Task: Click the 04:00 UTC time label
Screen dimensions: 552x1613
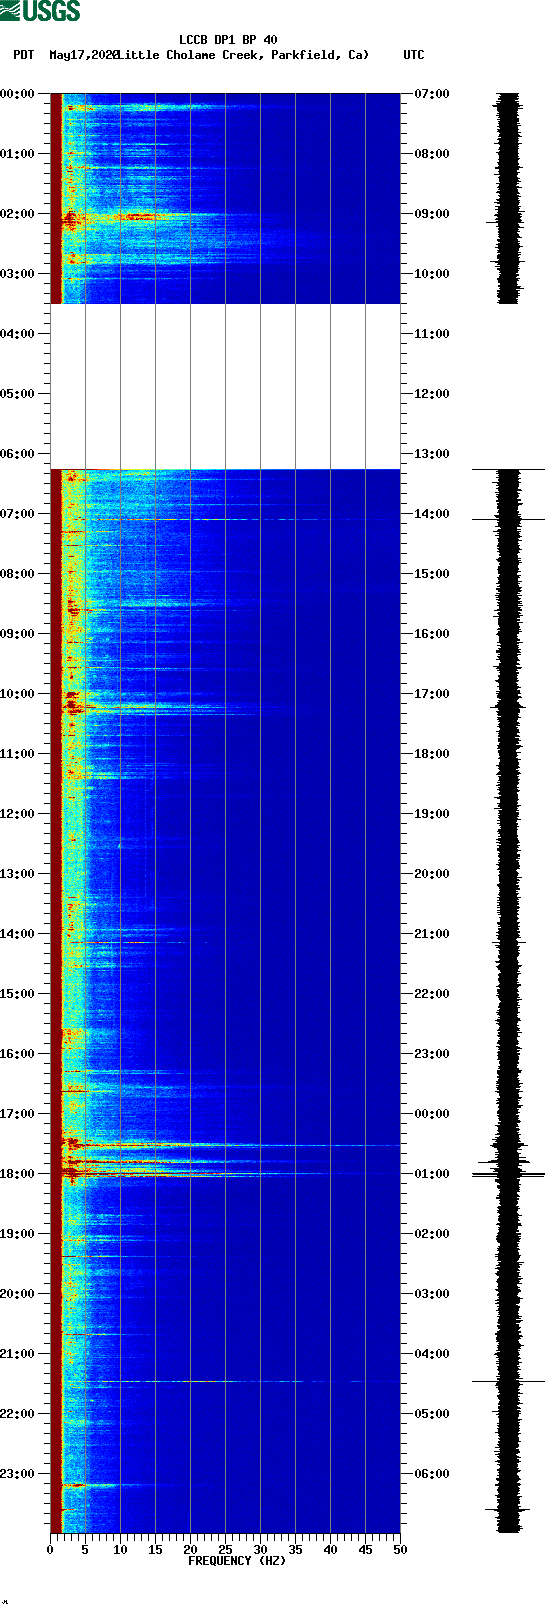Action: pos(432,1354)
